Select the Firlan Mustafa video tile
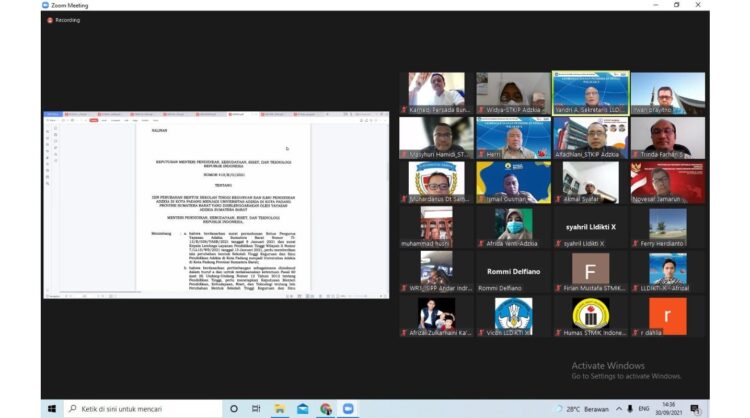The height and width of the screenshot is (418, 750). click(x=590, y=272)
